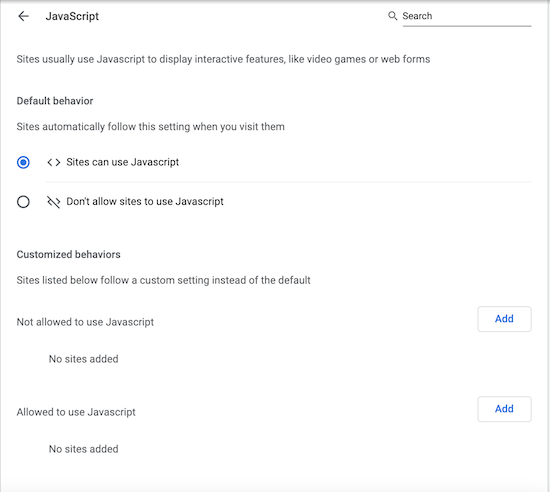Click the Don't allow sites to use Javascript label

click(x=145, y=201)
